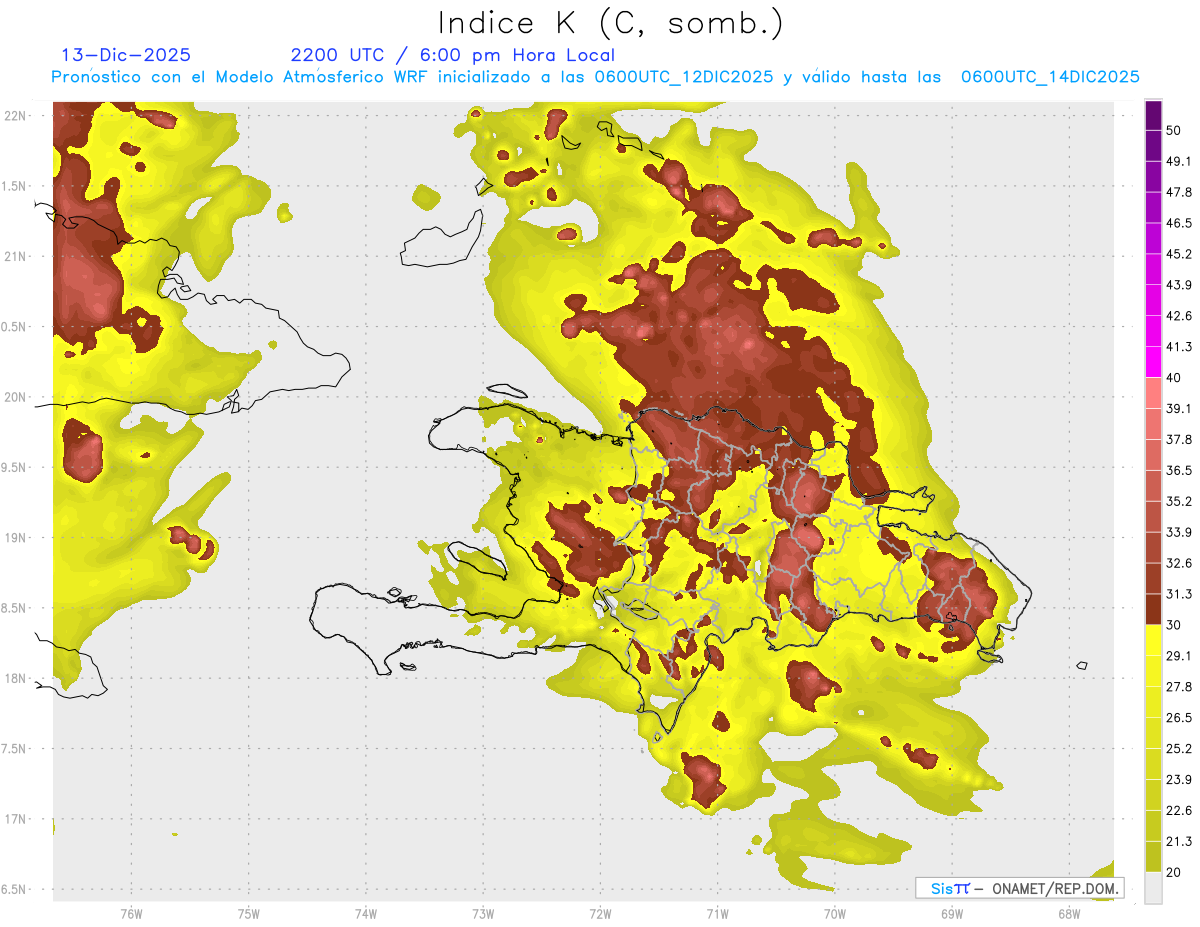The width and height of the screenshot is (1200, 927).
Task: Click the colorbar value "33.9"
Action: click(1180, 532)
